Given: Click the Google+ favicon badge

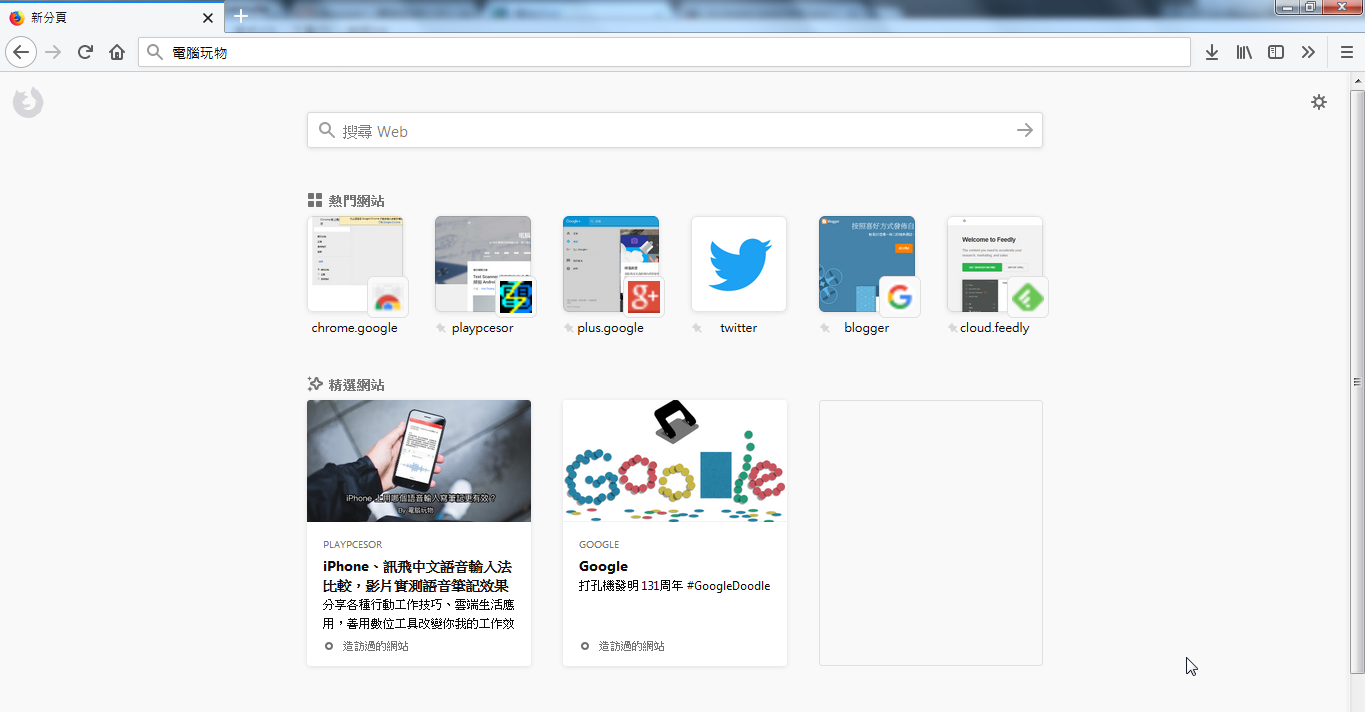Looking at the screenshot, I should coord(644,297).
